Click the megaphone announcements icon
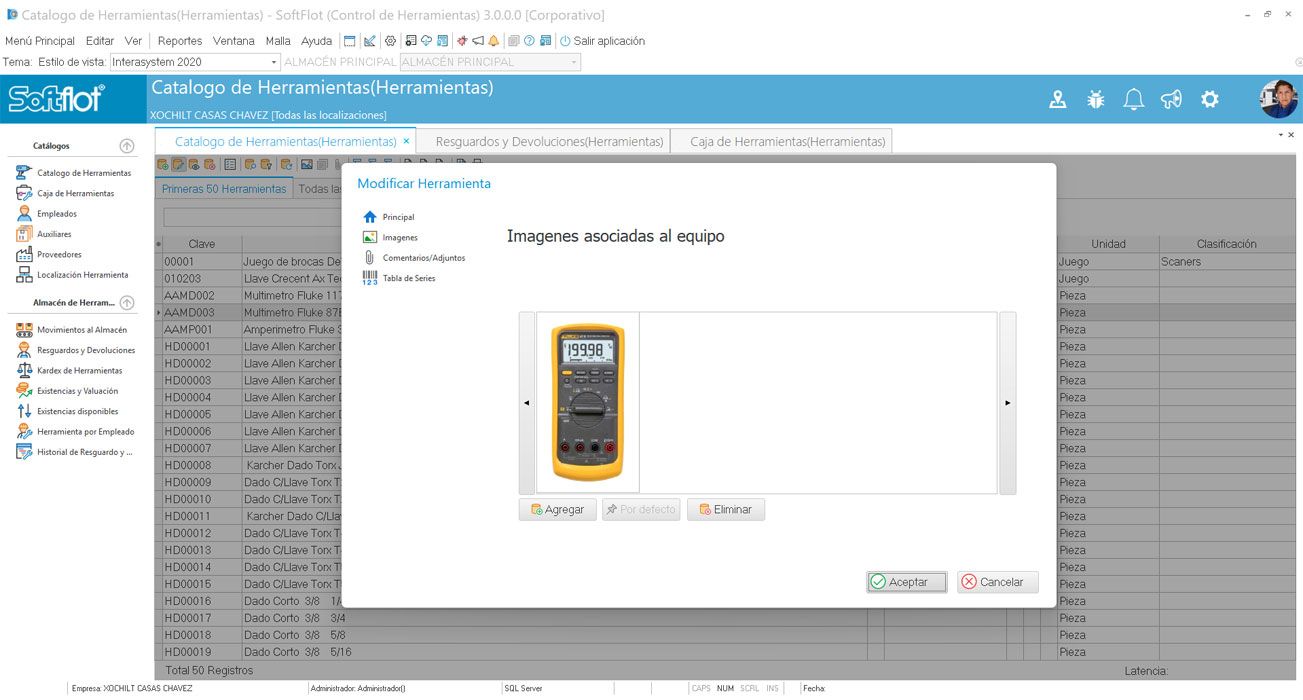The image size is (1303, 700). point(1171,99)
